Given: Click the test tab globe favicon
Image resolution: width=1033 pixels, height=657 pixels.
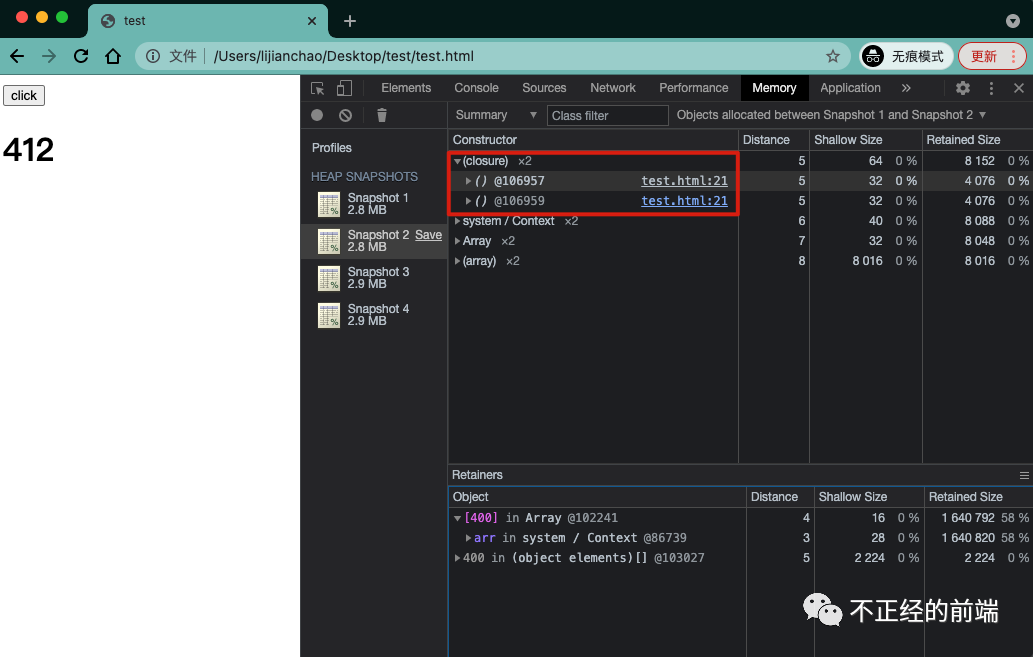Looking at the screenshot, I should 108,21.
